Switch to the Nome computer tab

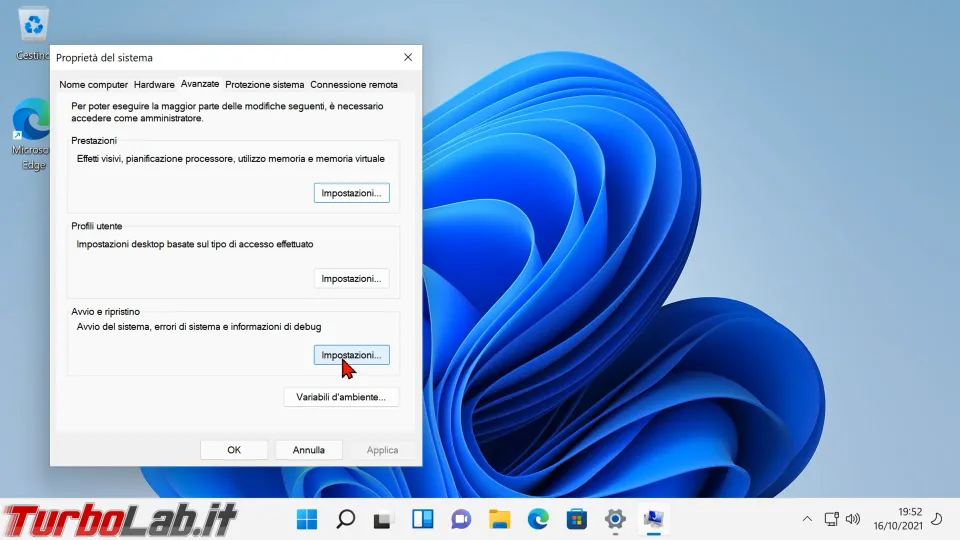pos(93,85)
